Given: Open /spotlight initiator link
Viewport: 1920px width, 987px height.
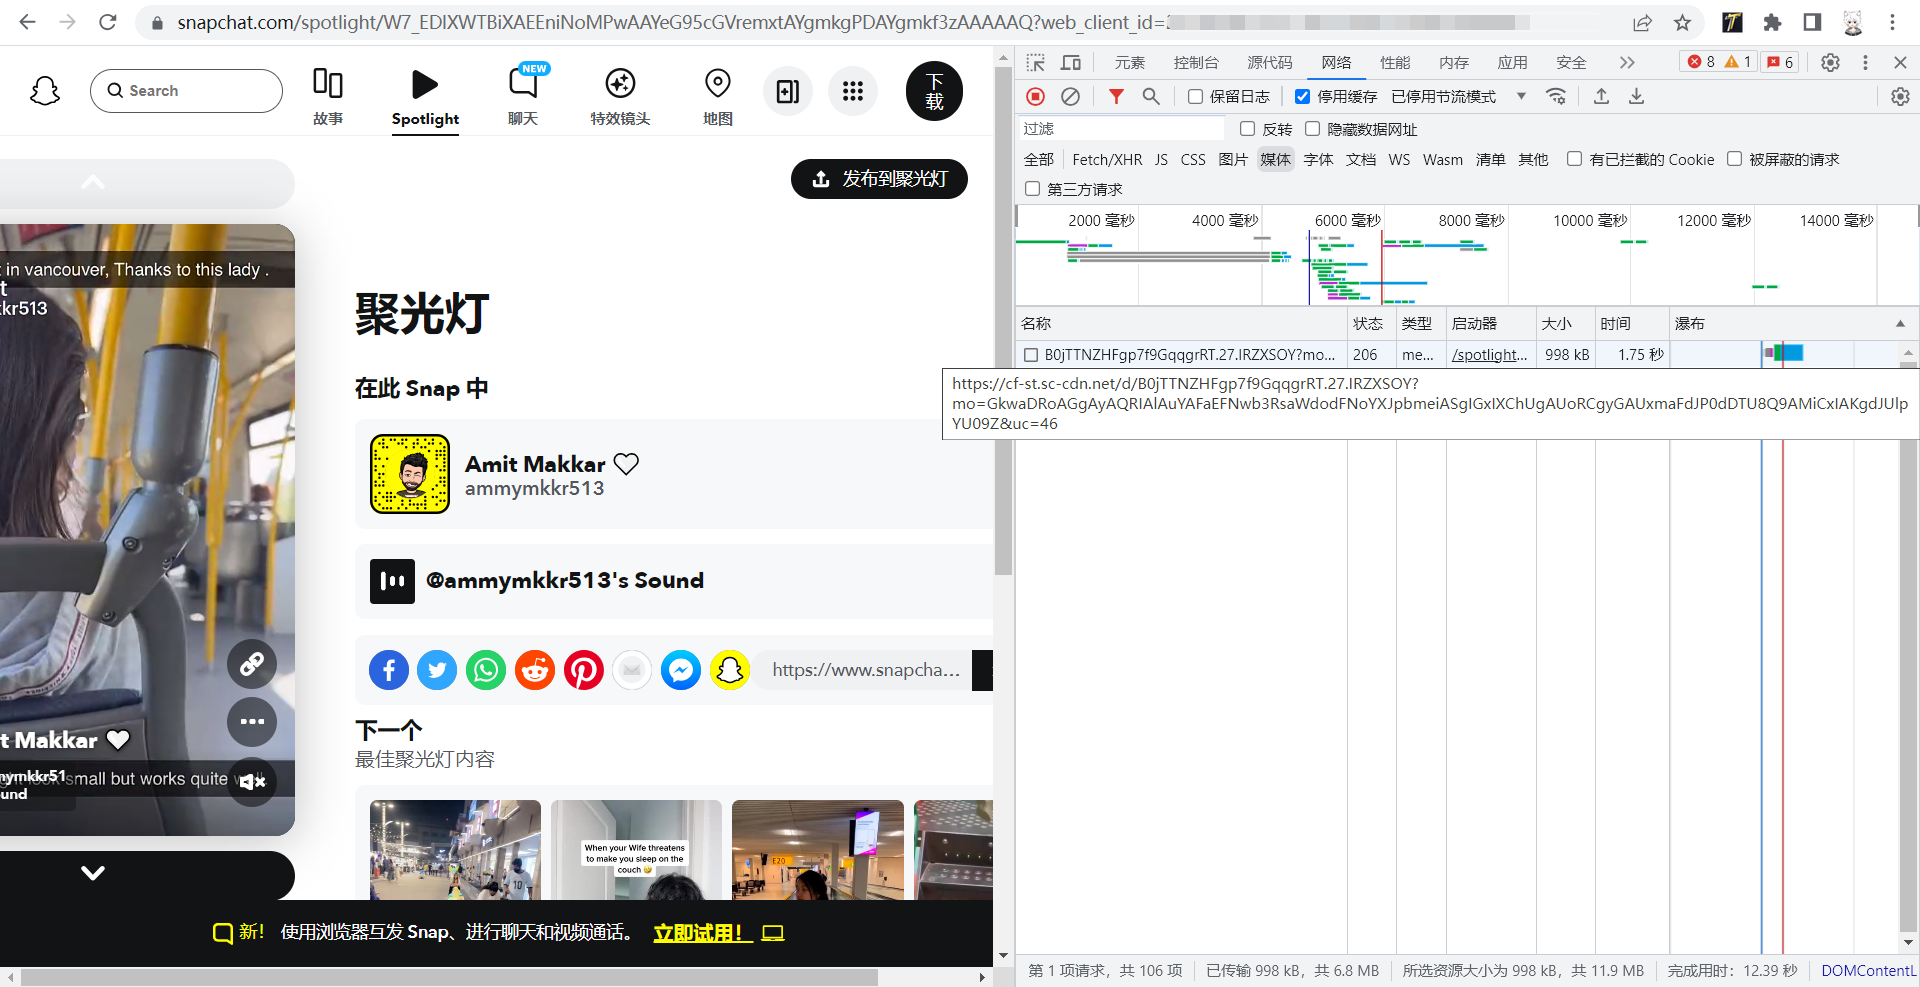Looking at the screenshot, I should coord(1490,355).
